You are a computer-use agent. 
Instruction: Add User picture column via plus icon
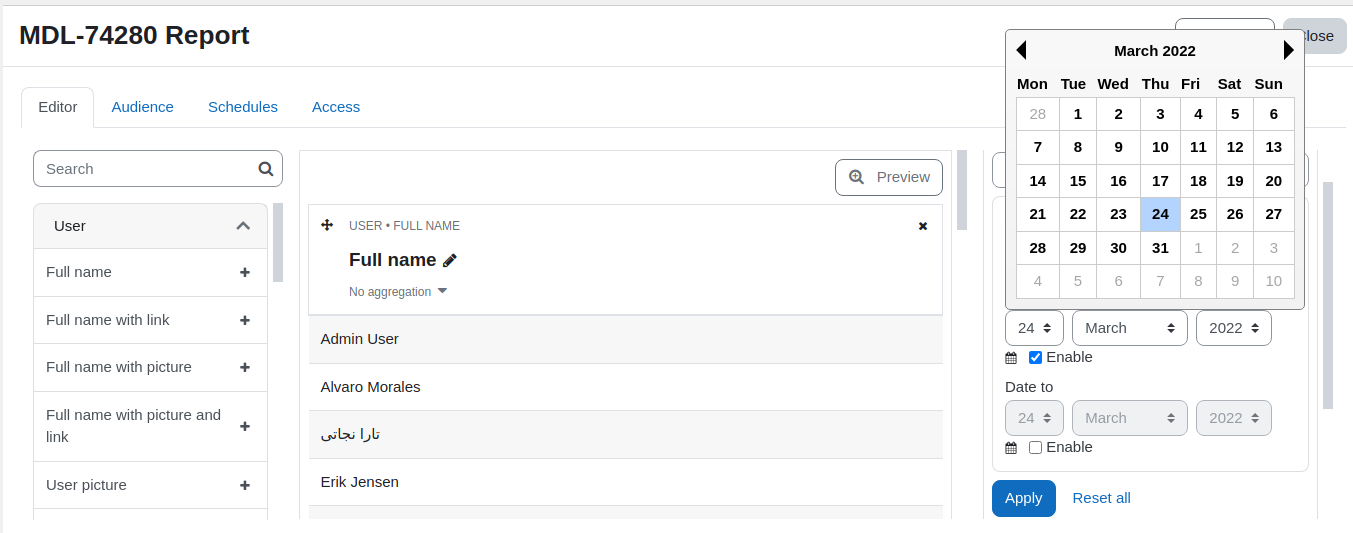(245, 485)
